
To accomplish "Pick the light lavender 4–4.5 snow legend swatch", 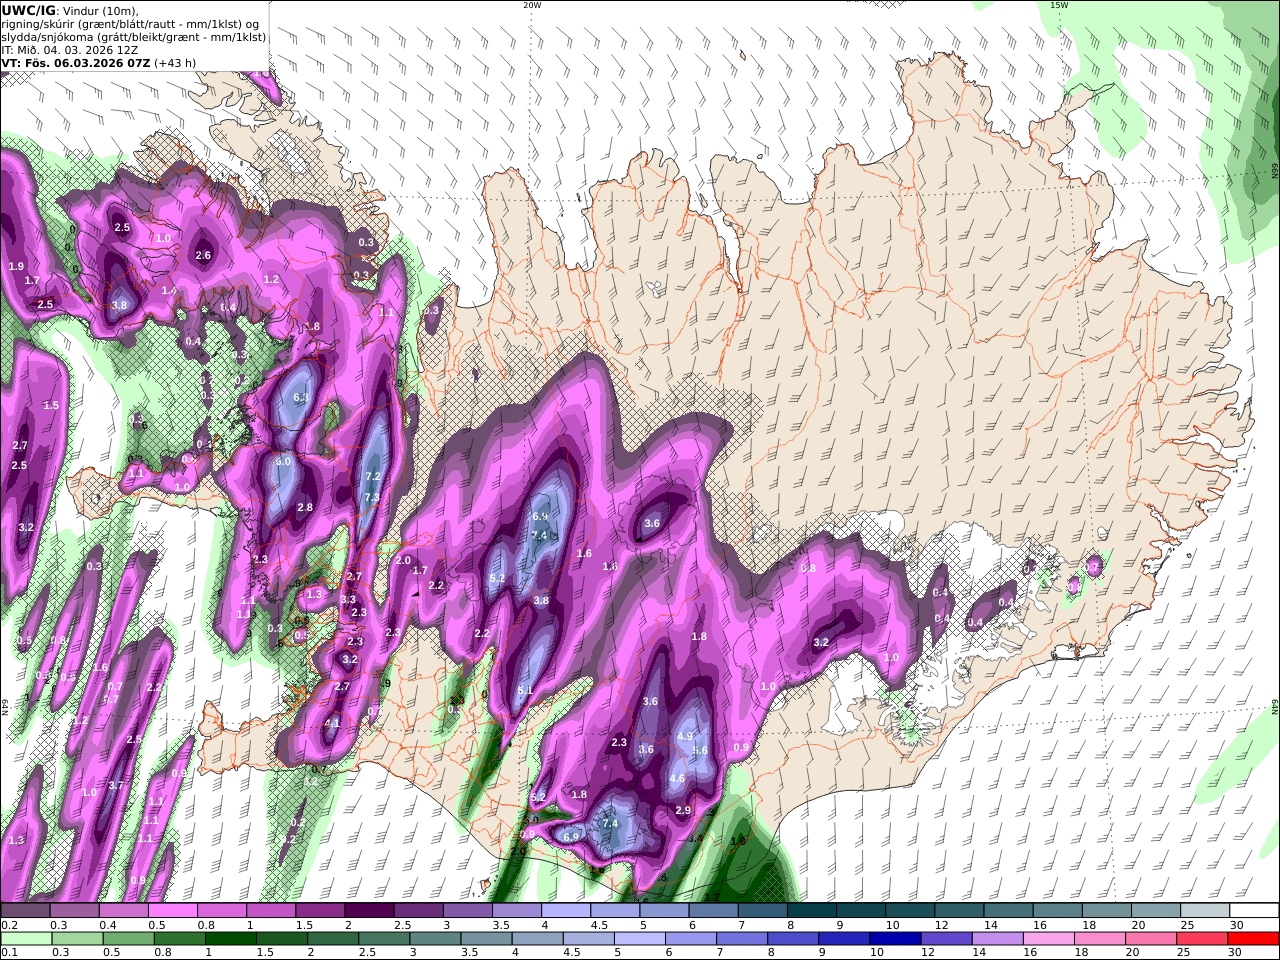I will click(564, 911).
